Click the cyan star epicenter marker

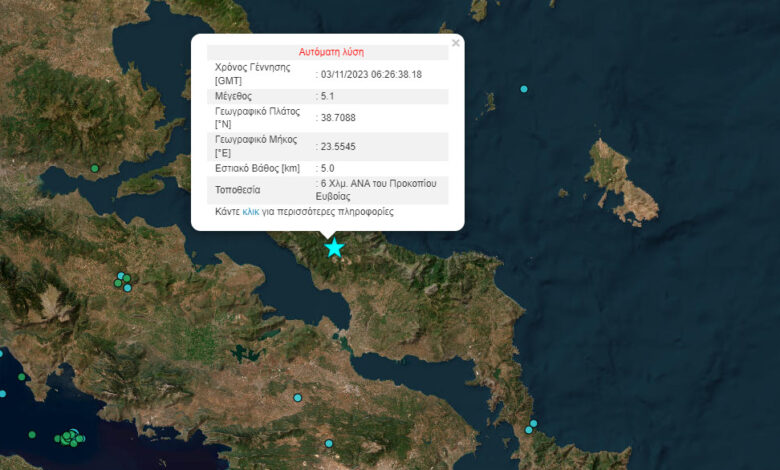334,247
